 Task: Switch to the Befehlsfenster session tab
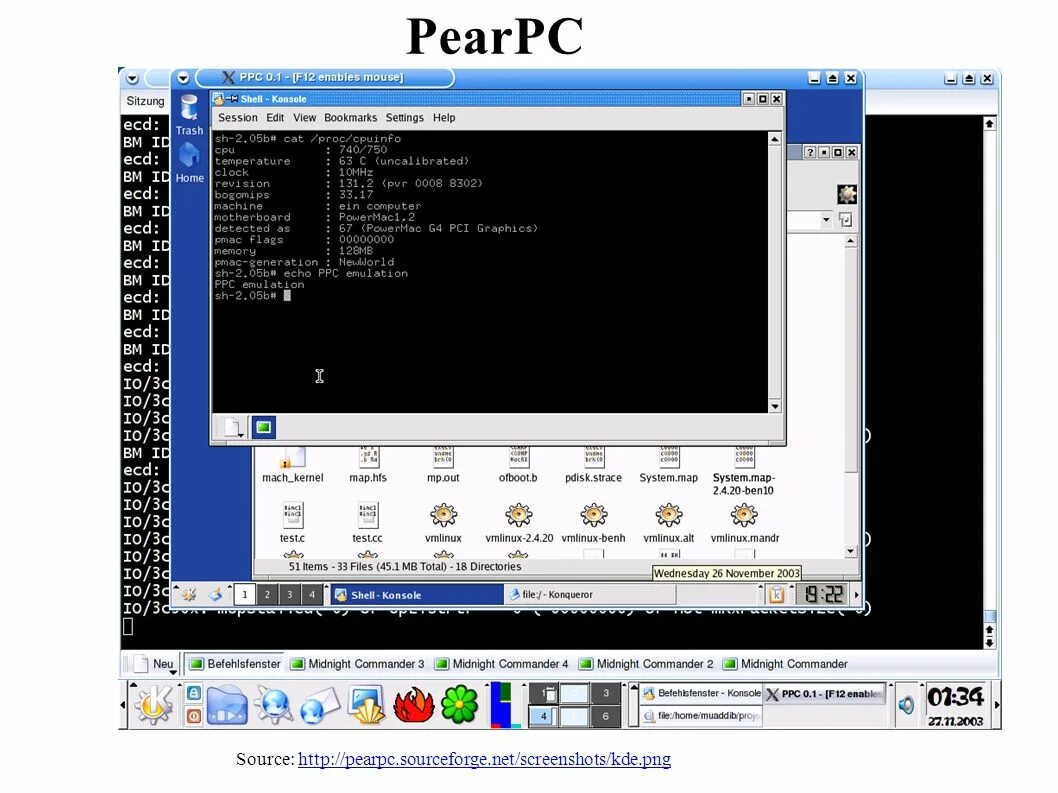point(235,664)
